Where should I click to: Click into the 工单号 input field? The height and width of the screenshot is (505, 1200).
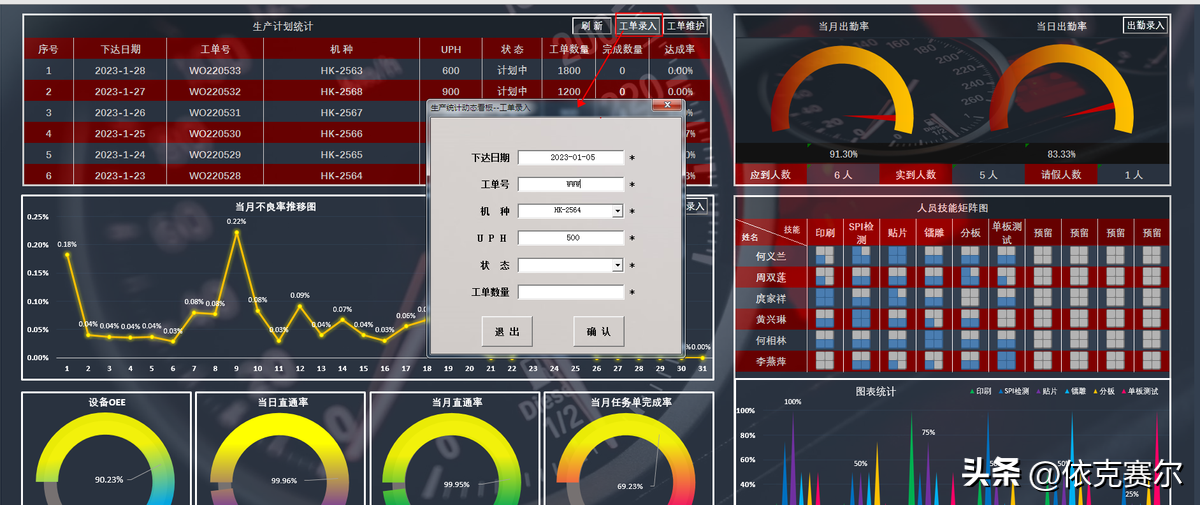(x=571, y=184)
